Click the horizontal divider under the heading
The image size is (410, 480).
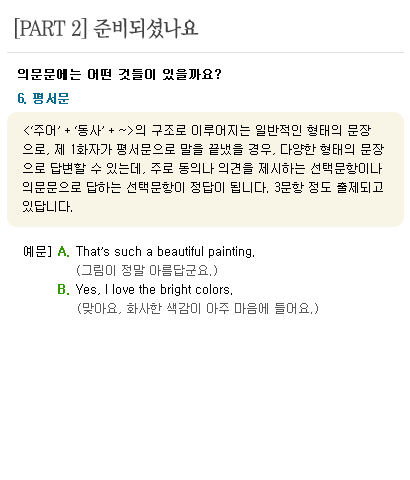click(x=205, y=52)
